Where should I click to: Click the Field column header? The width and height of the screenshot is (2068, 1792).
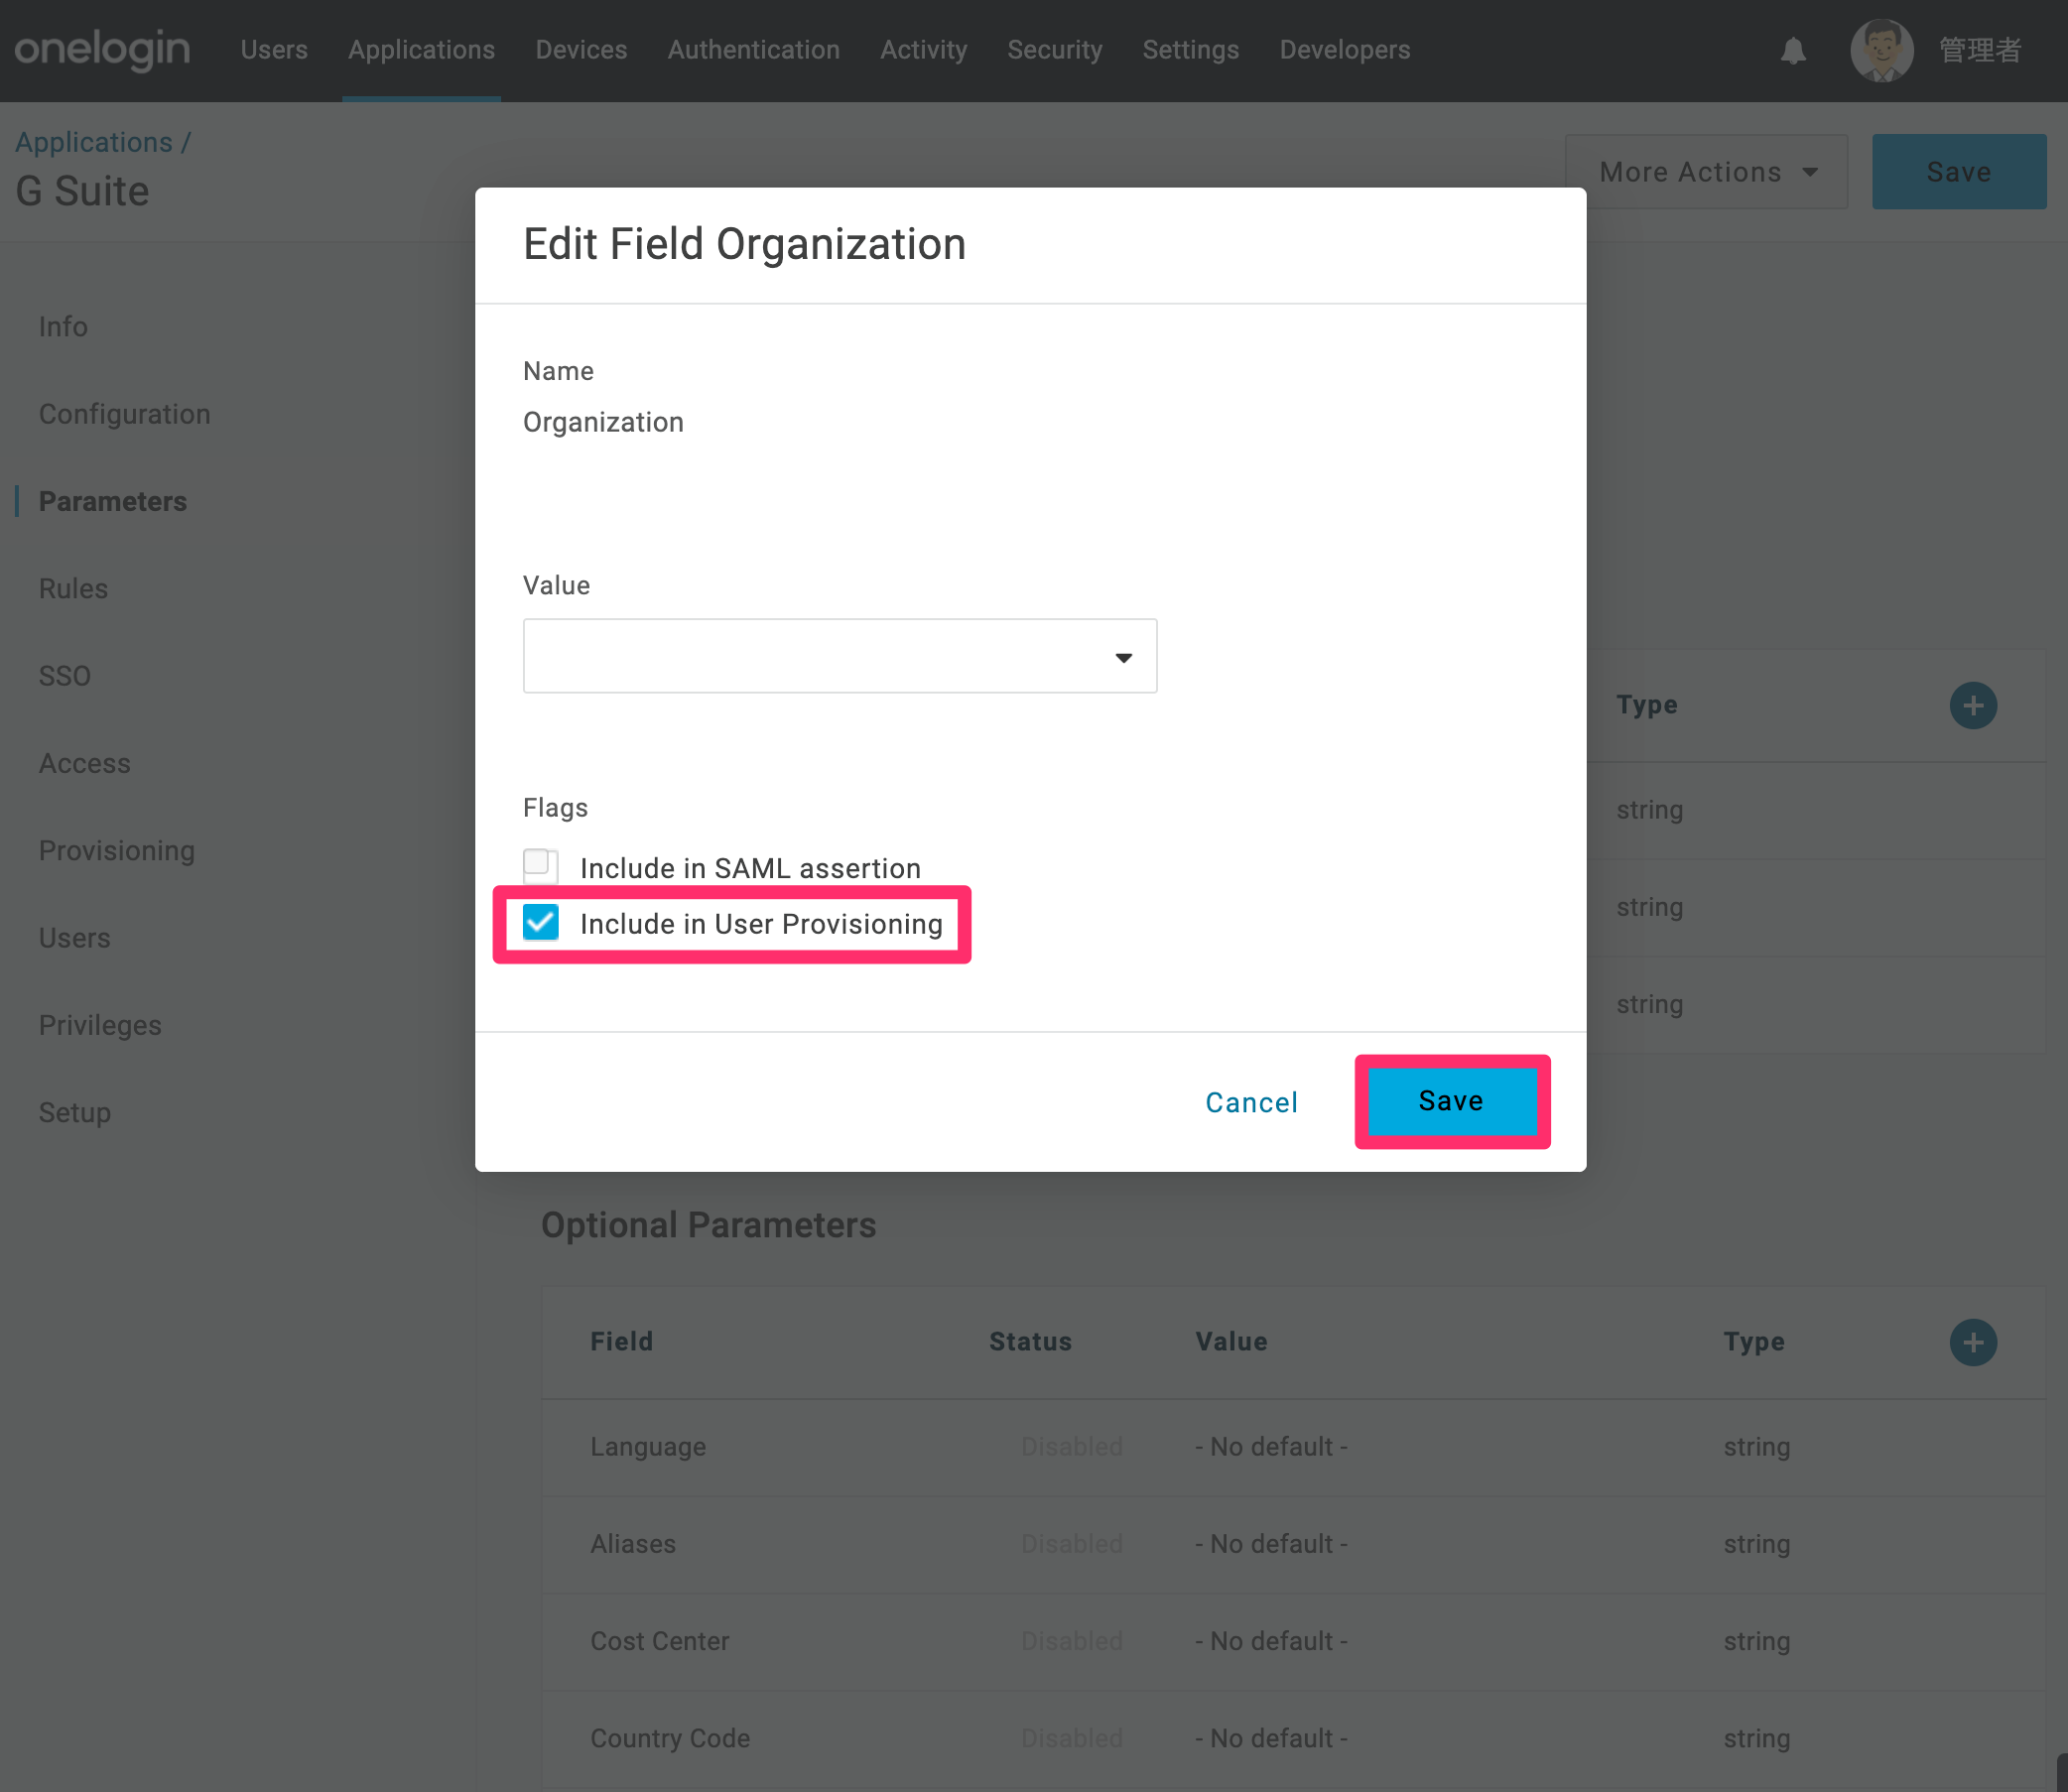coord(621,1341)
